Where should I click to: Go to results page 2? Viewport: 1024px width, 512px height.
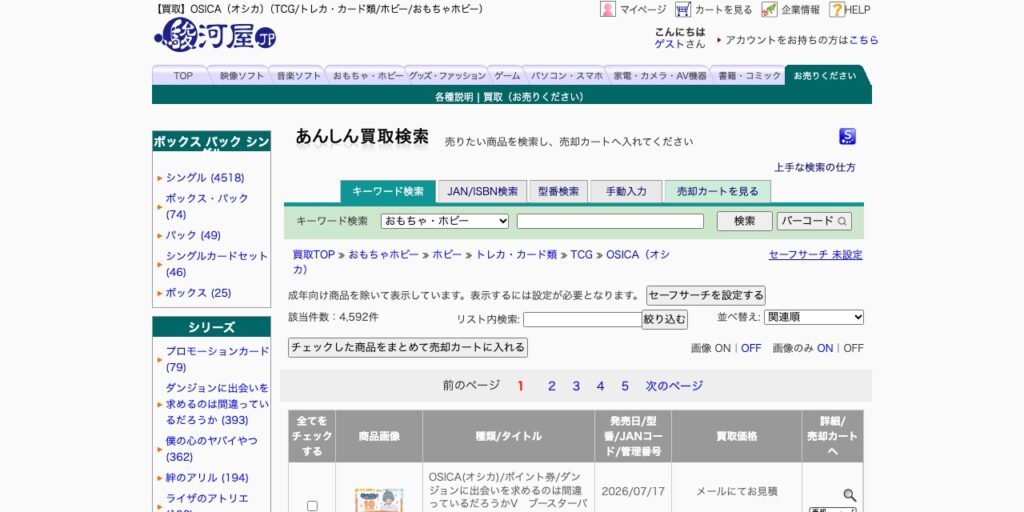(552, 386)
